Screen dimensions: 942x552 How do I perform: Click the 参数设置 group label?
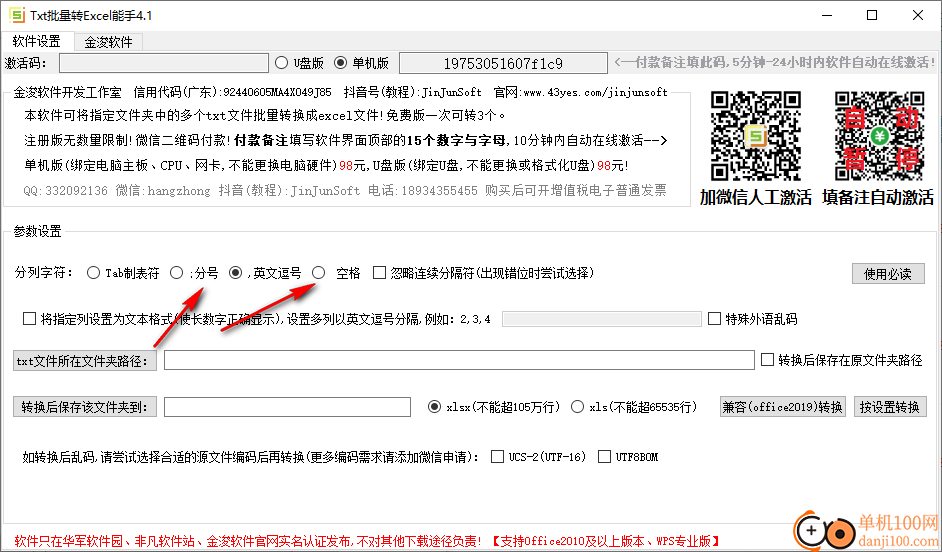click(x=37, y=231)
